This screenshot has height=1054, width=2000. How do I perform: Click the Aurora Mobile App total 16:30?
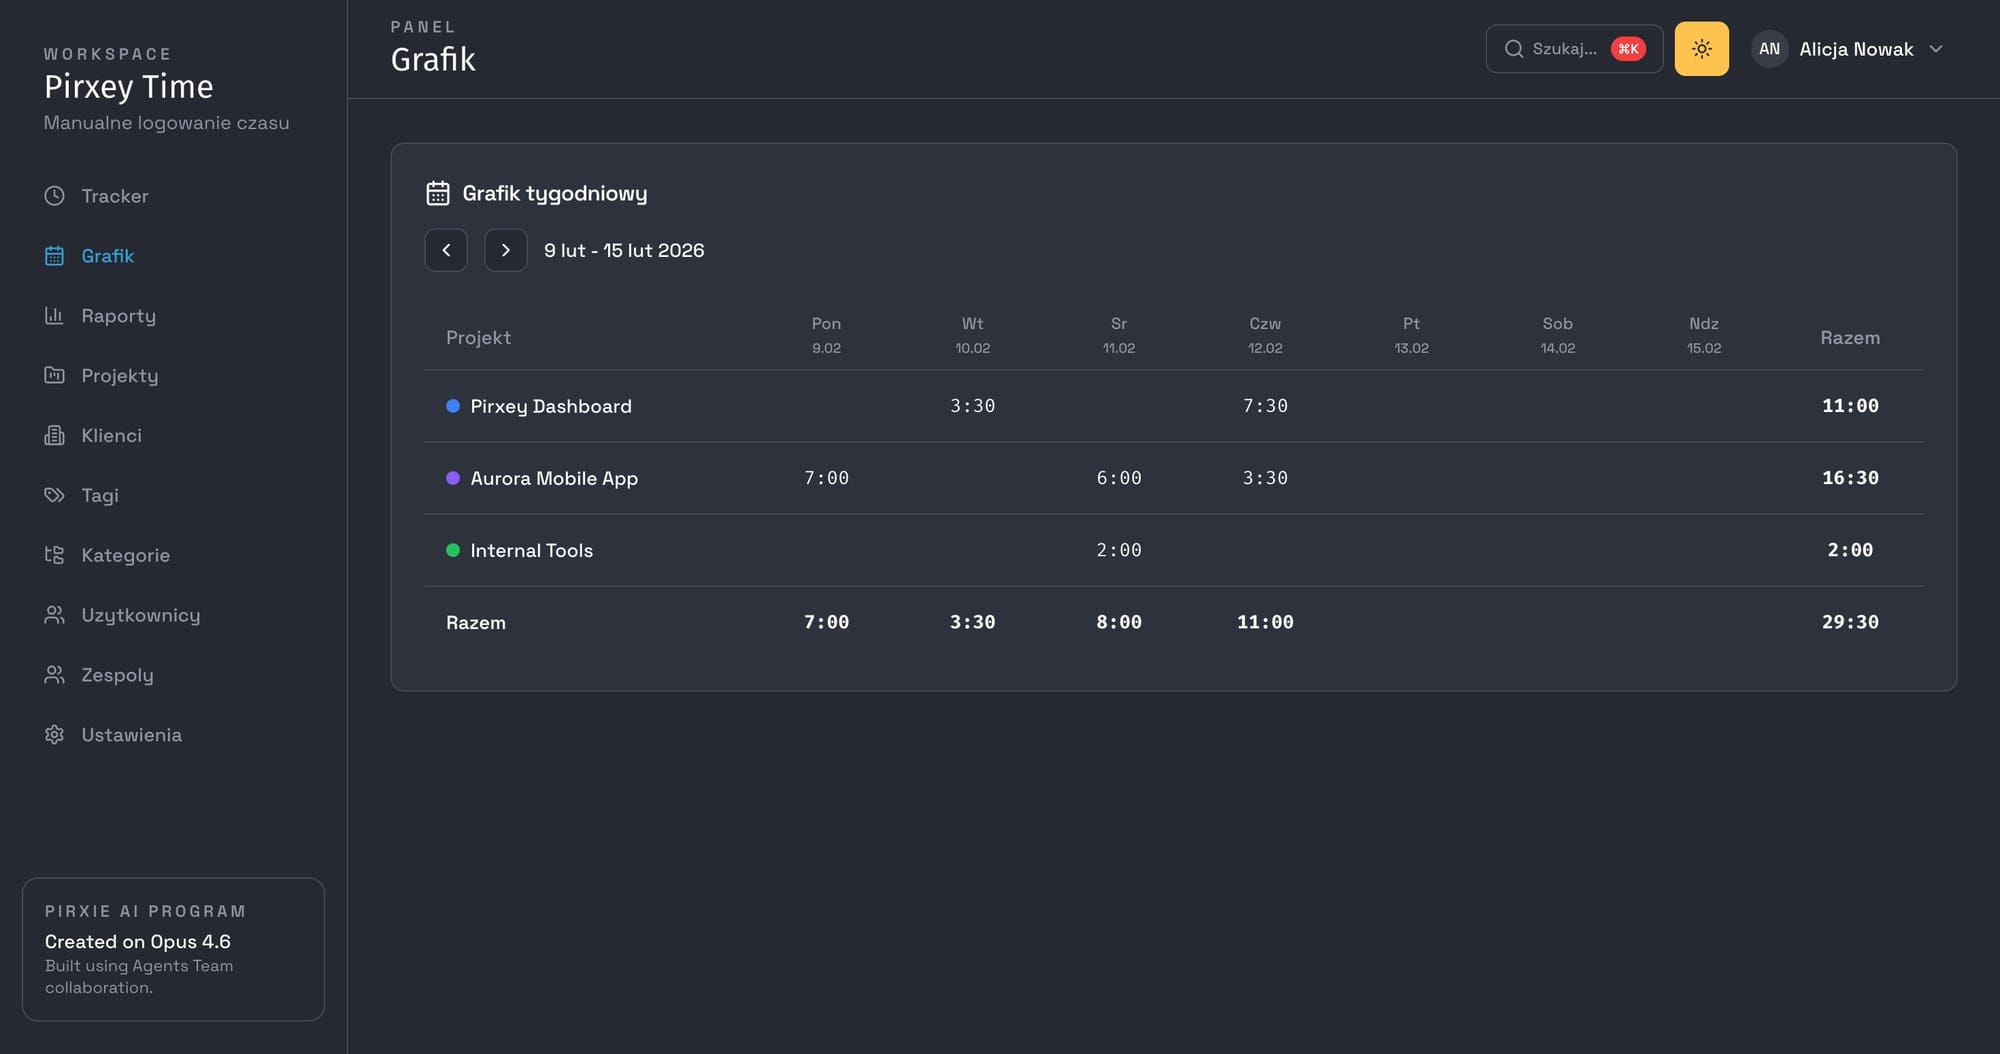(x=1850, y=478)
